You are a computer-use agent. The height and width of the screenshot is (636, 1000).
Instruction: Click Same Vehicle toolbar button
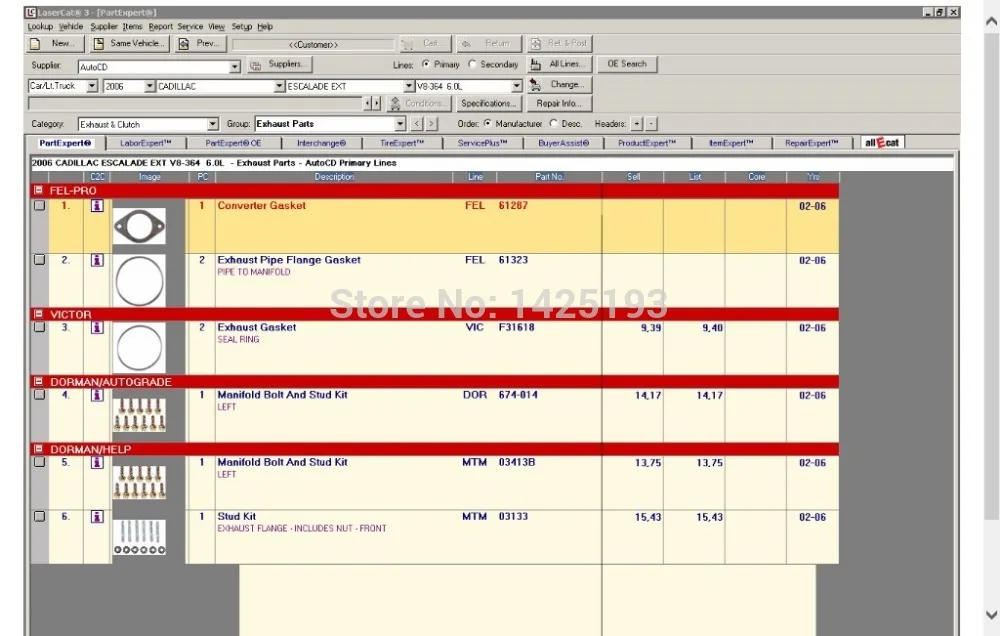pyautogui.click(x=129, y=43)
